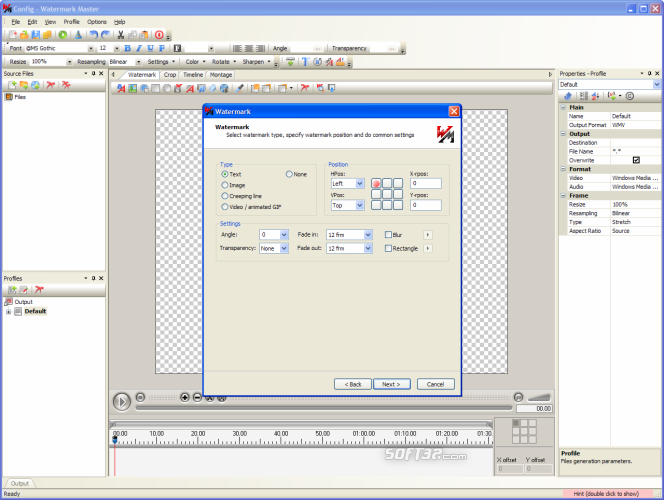Remove file red X icon in Source Files panel
This screenshot has width=664, height=500.
pyautogui.click(x=50, y=85)
